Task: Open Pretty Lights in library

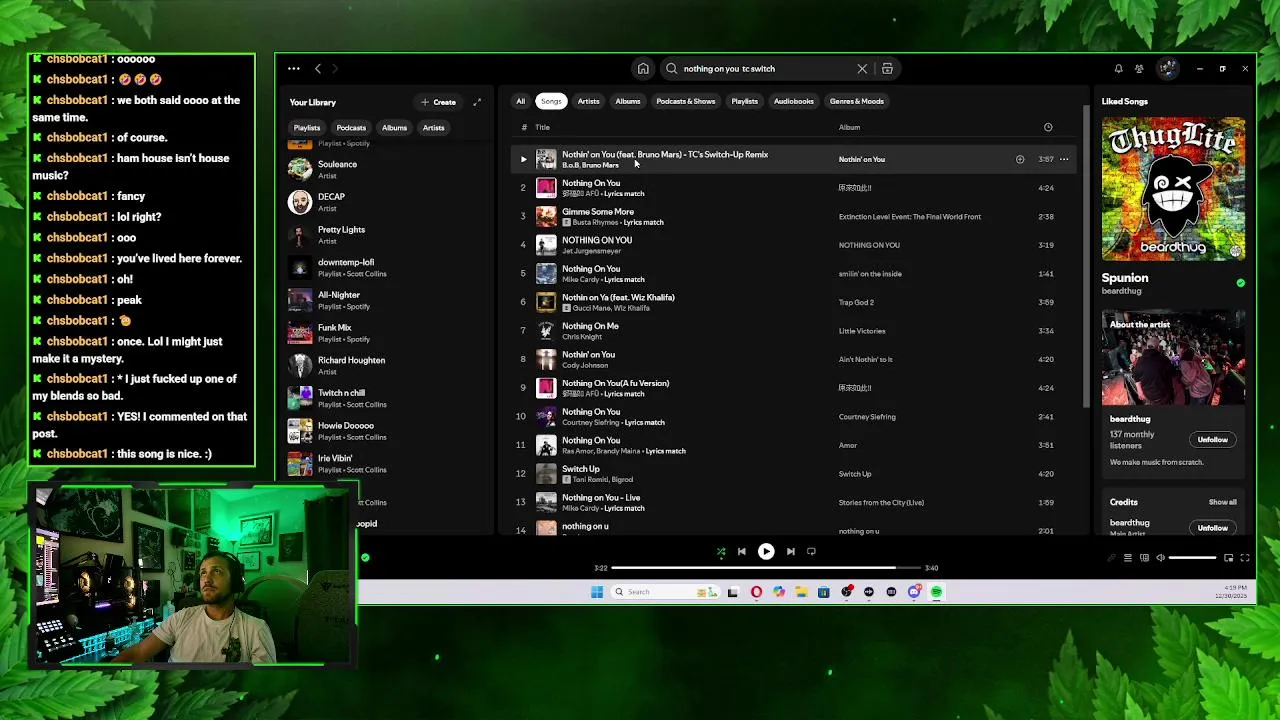Action: click(x=385, y=235)
